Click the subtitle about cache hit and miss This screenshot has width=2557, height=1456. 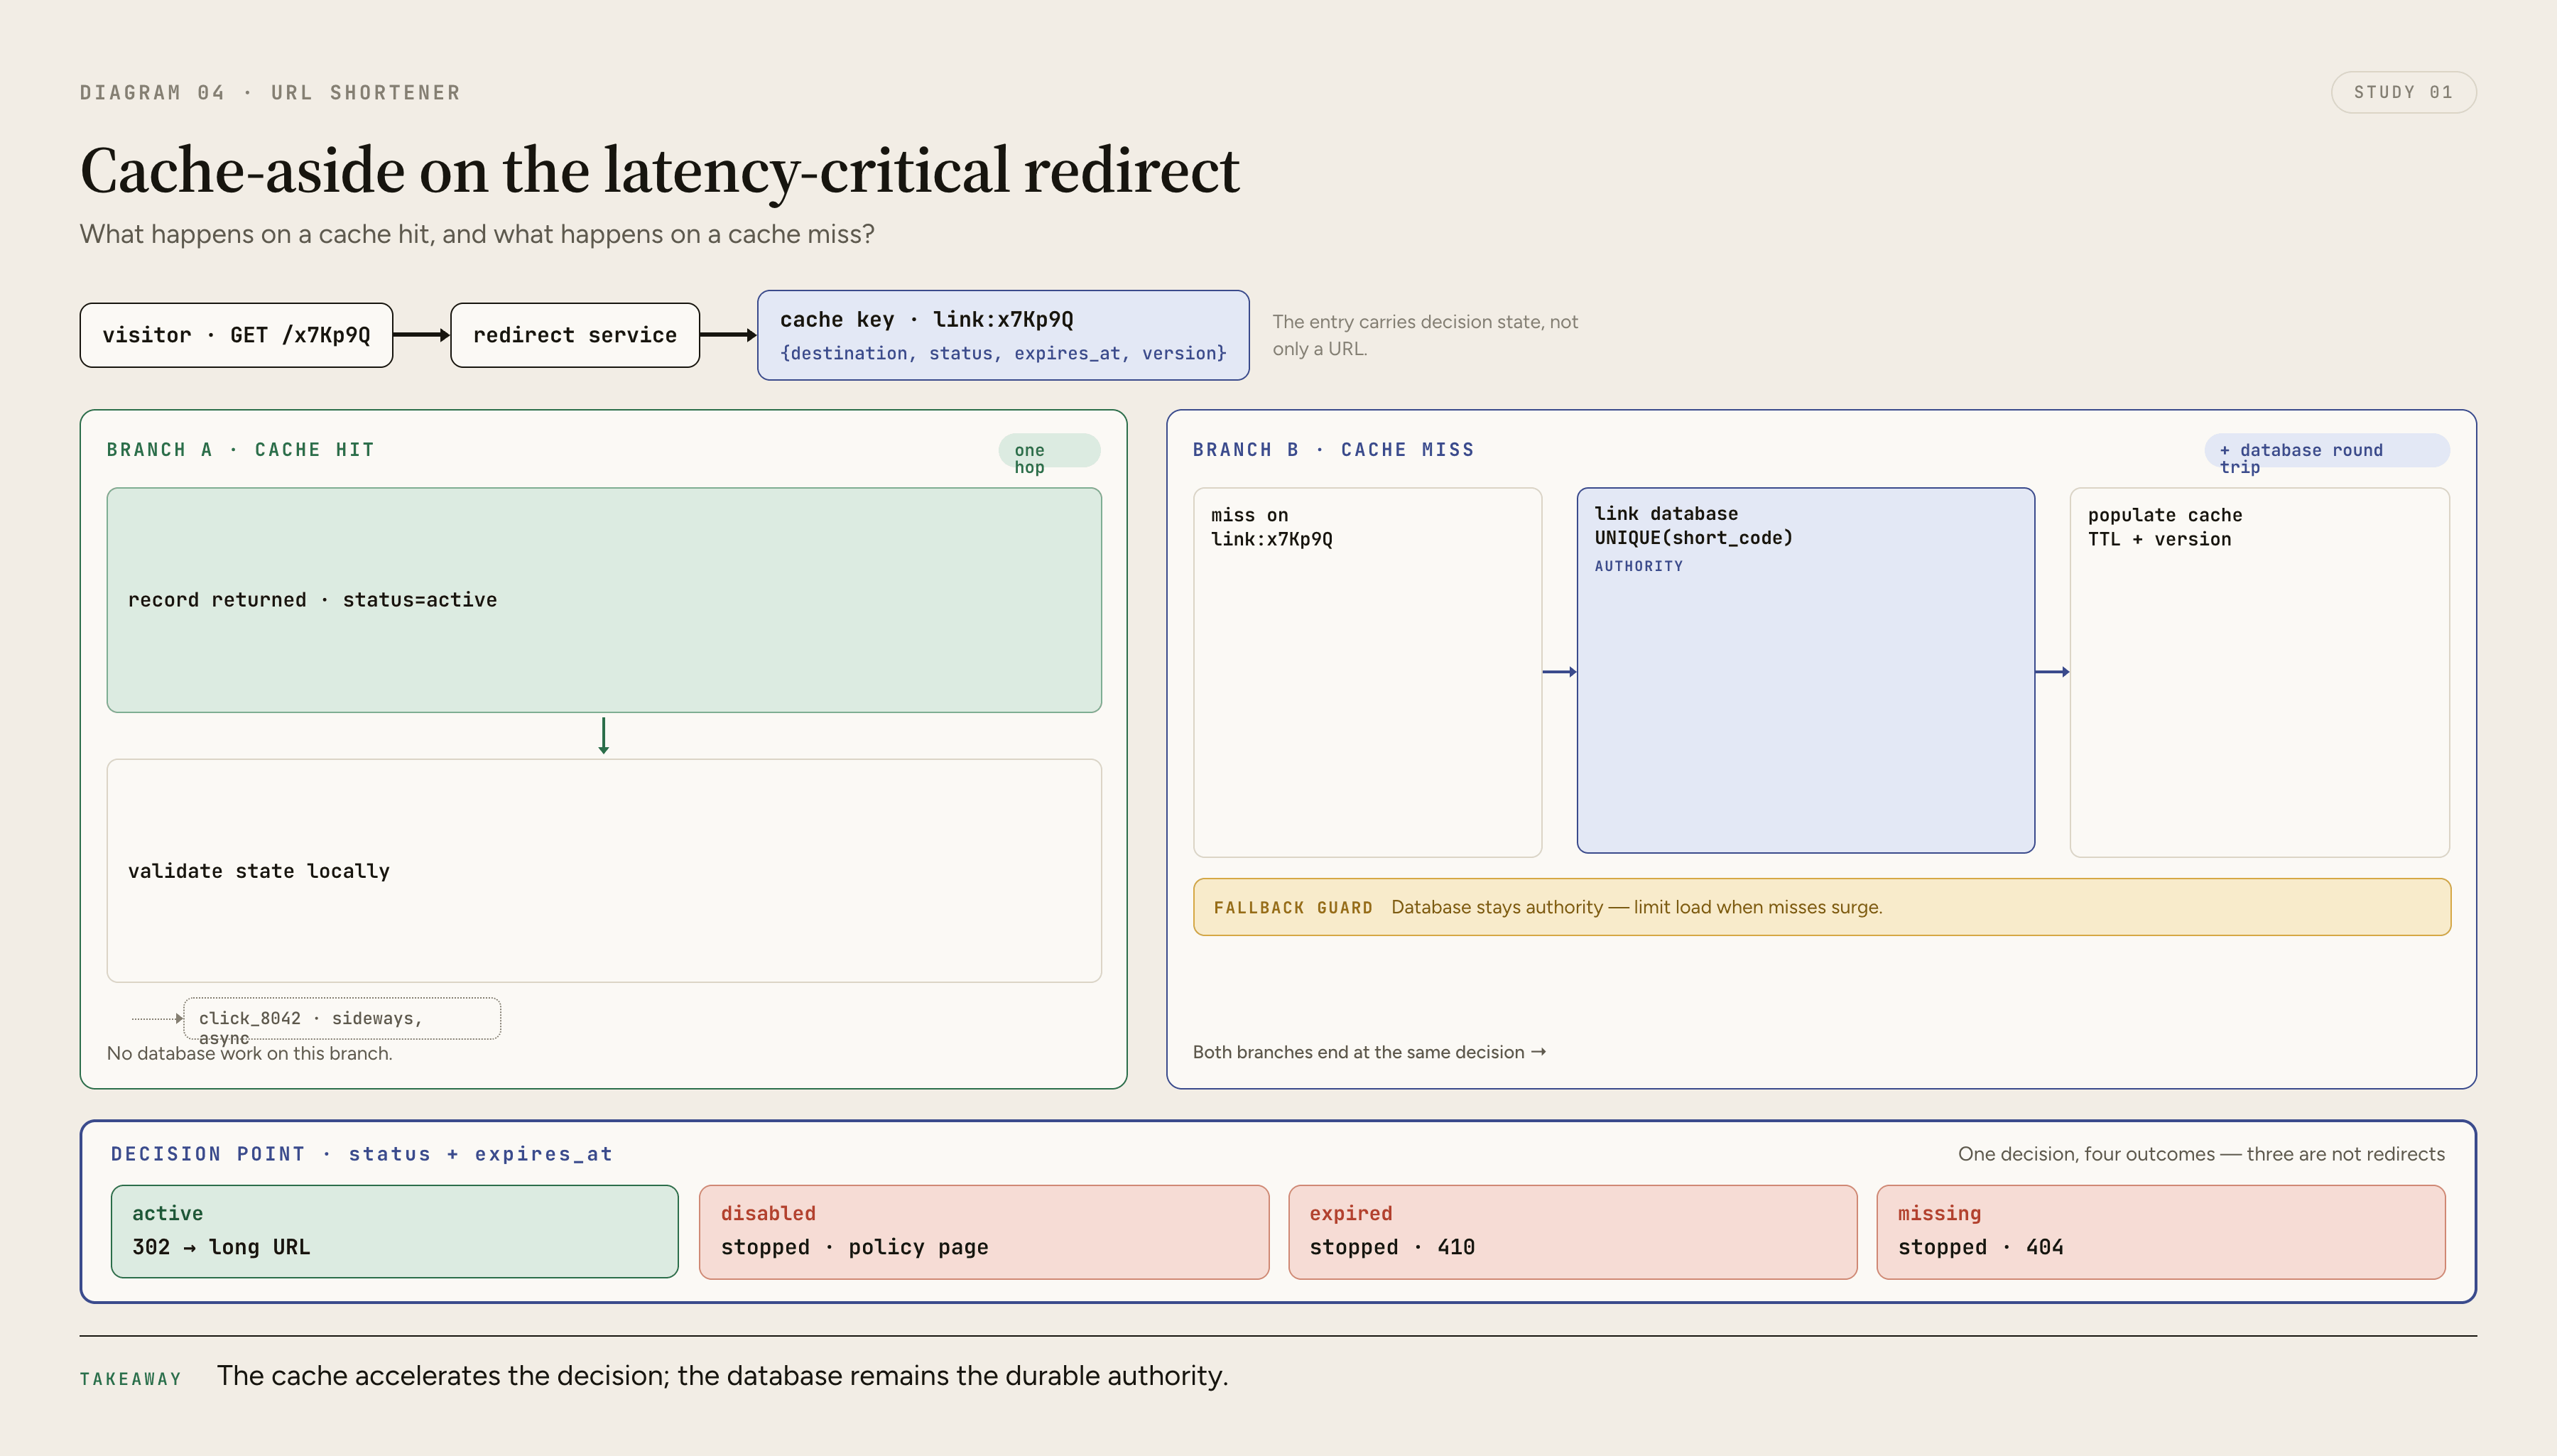pos(477,234)
